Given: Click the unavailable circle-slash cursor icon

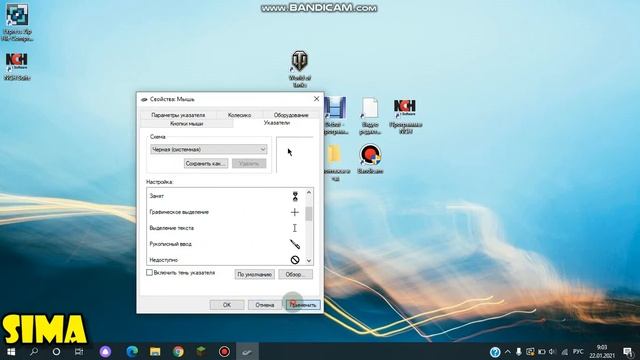Looking at the screenshot, I should (x=295, y=260).
